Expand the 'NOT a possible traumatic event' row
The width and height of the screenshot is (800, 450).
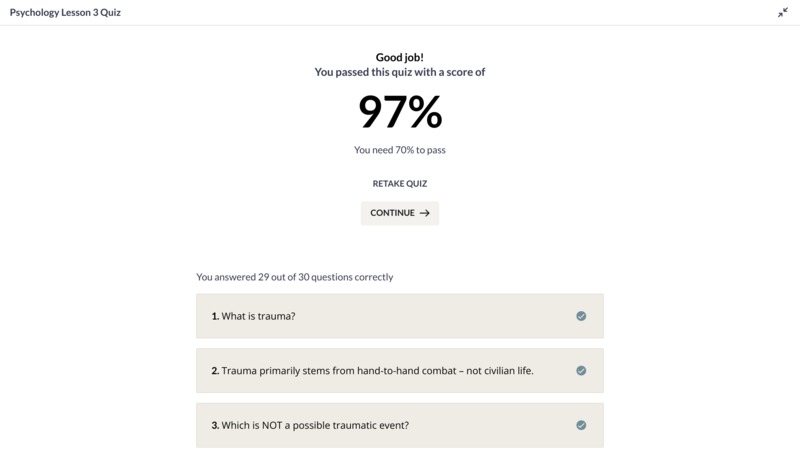399,425
